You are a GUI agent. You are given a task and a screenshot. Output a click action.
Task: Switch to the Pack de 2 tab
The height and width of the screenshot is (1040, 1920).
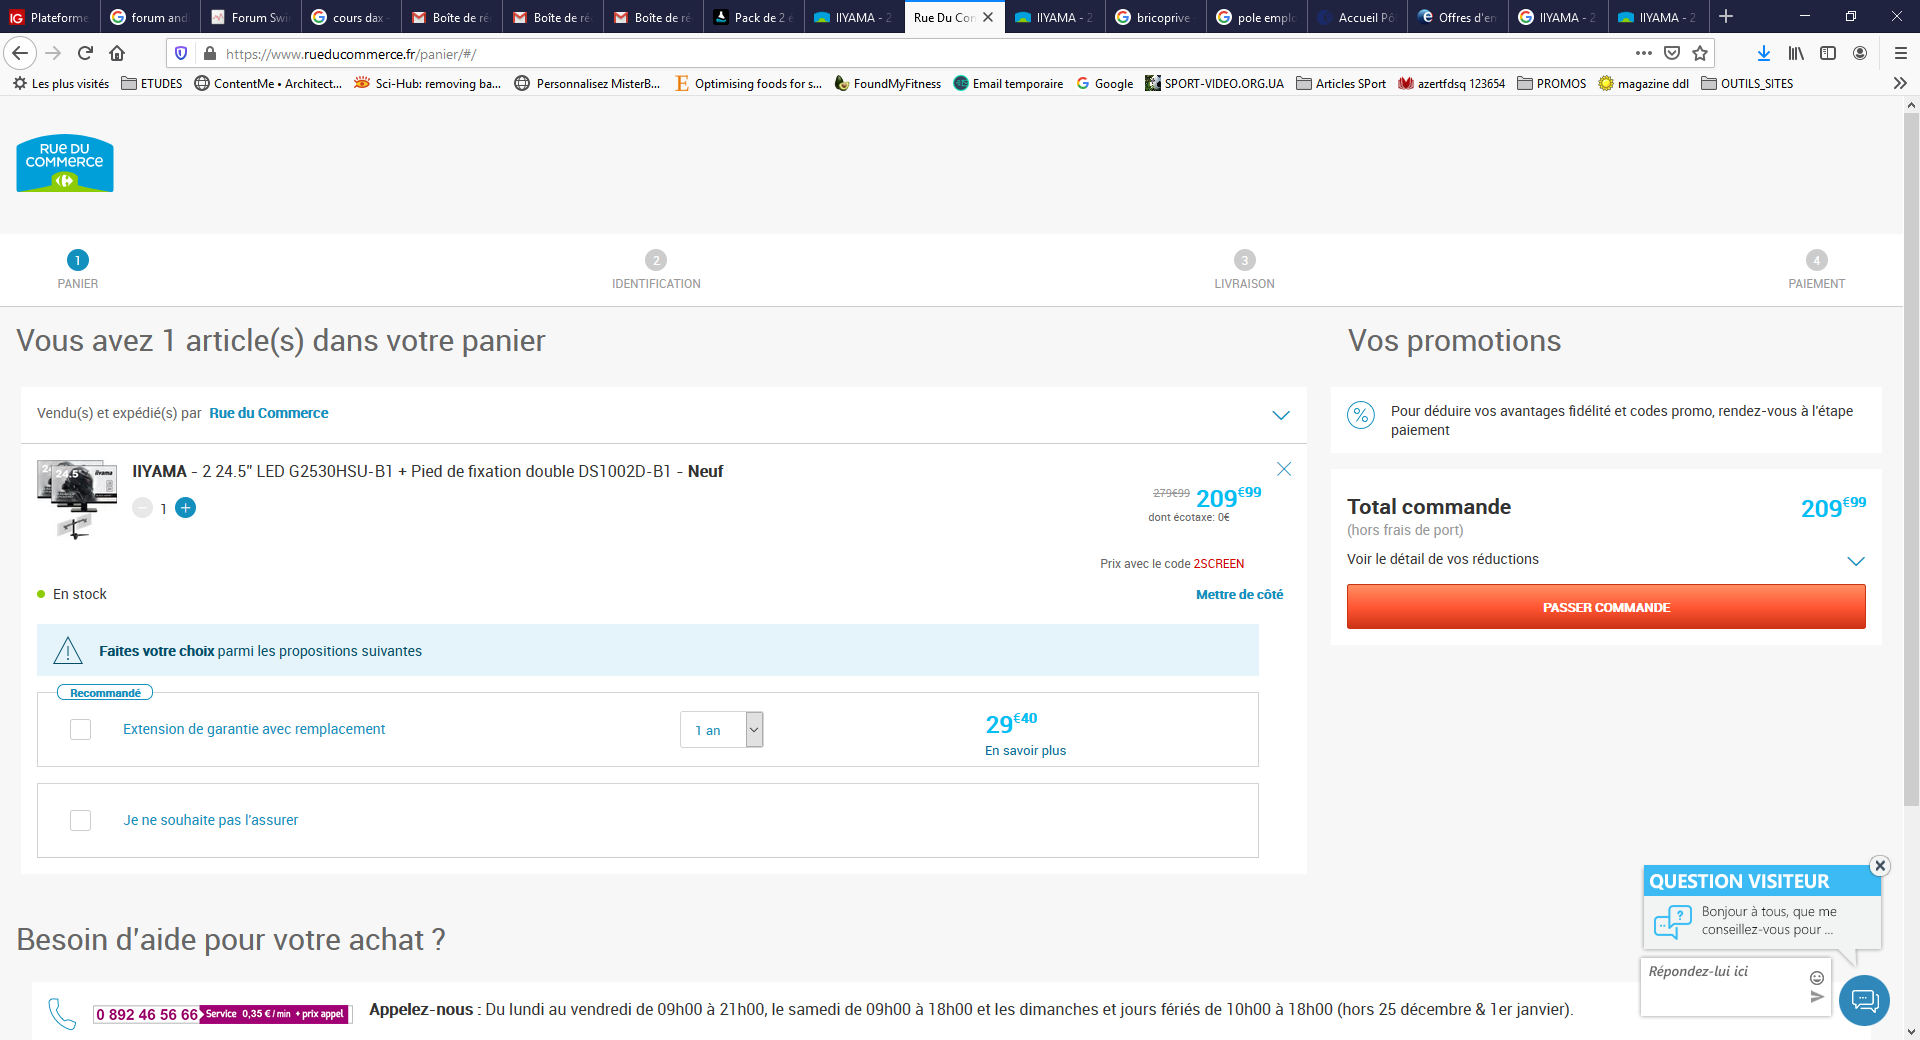(x=754, y=17)
